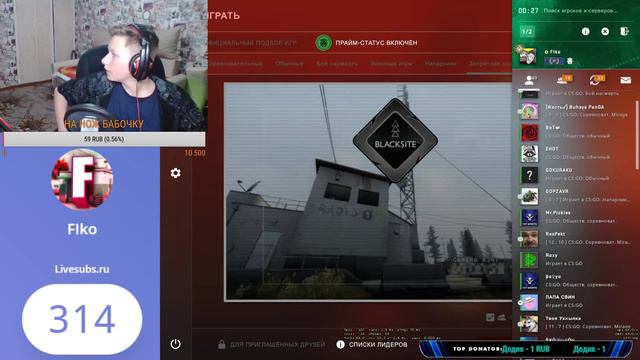Click the 314 subscriber counter pill
Viewport: 640px width, 360px height.
point(82,319)
